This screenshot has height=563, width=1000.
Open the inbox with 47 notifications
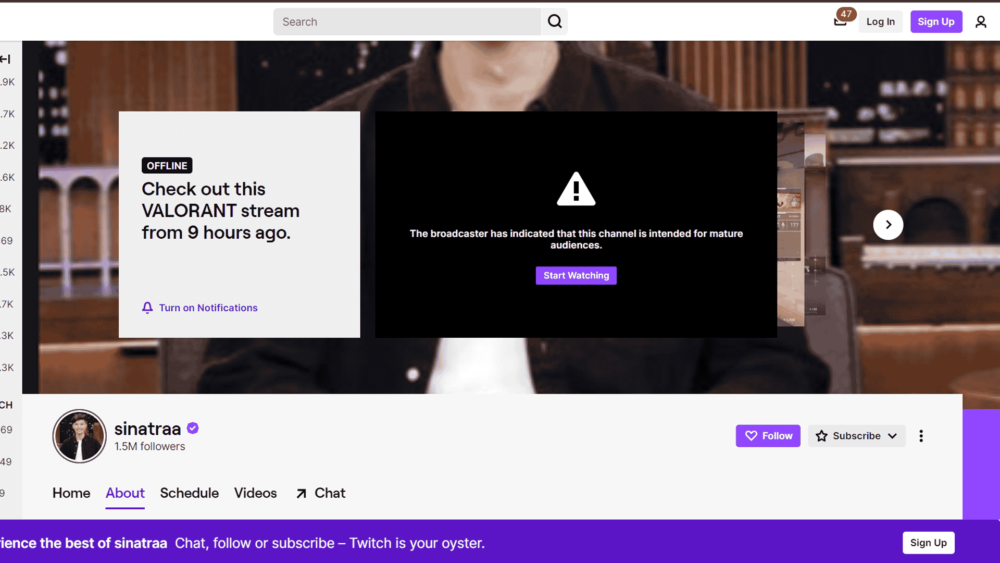(x=841, y=21)
